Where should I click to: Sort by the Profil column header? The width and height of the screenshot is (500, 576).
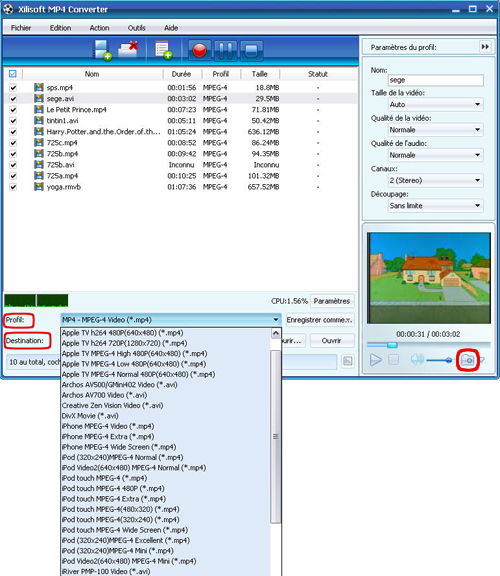click(221, 74)
